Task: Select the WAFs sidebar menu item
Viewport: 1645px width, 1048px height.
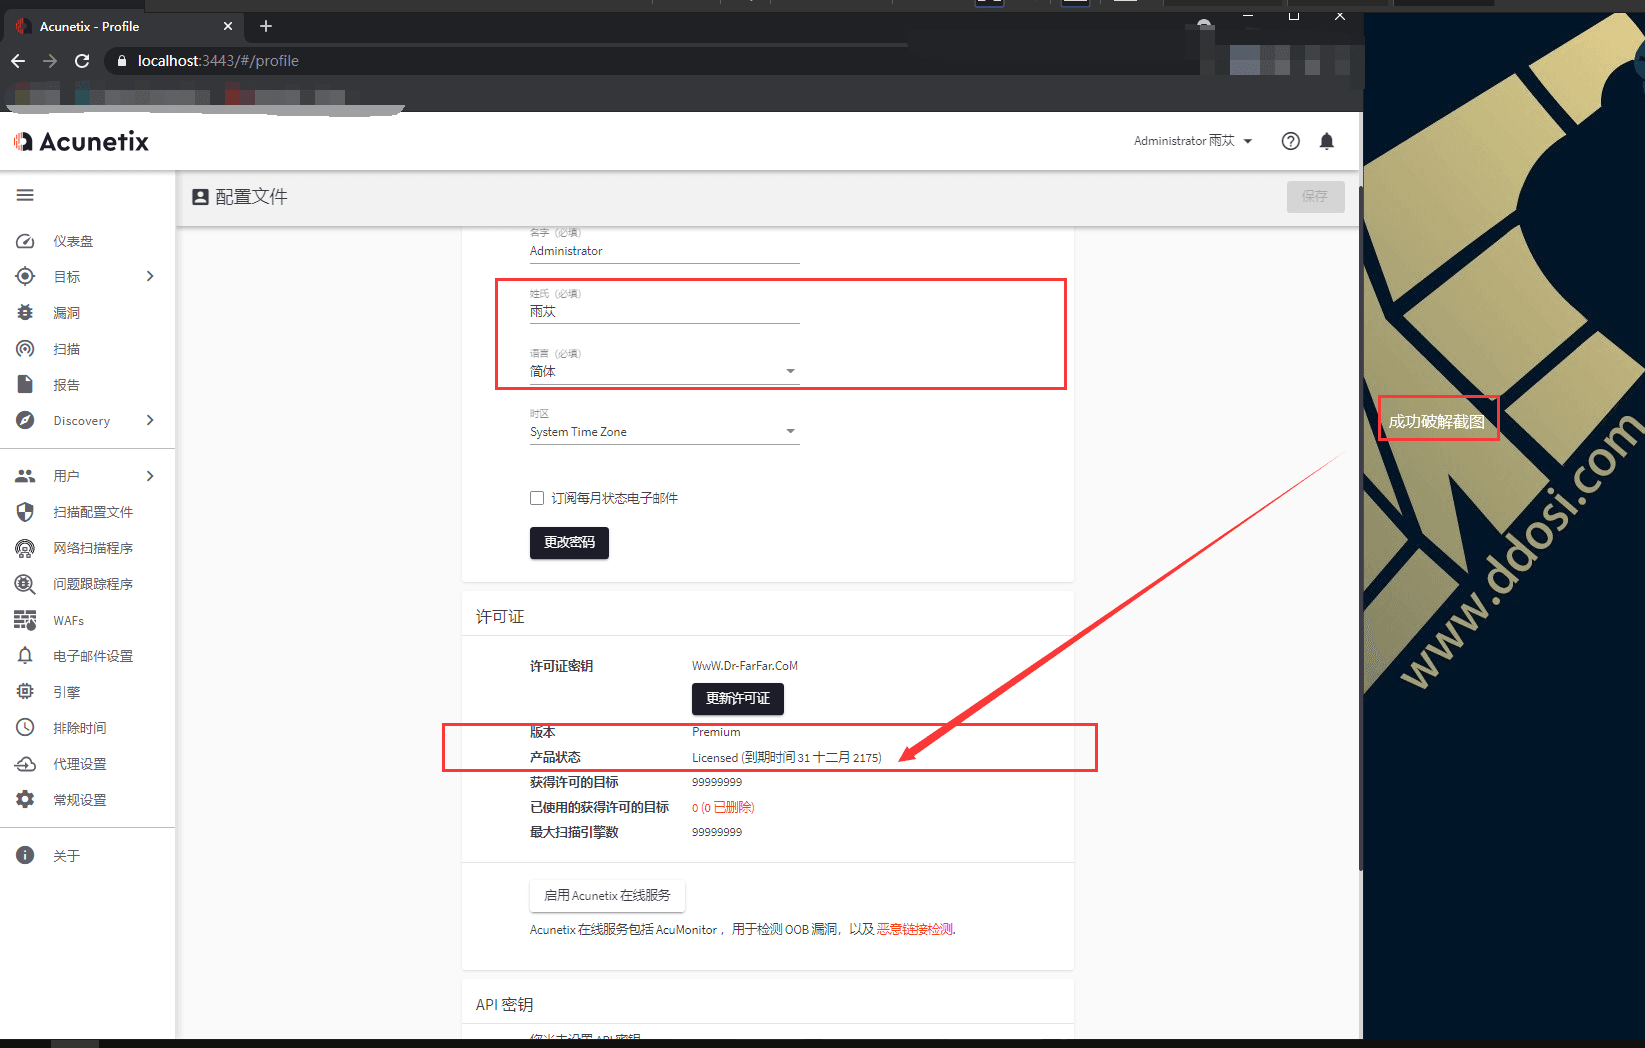Action: (x=69, y=621)
